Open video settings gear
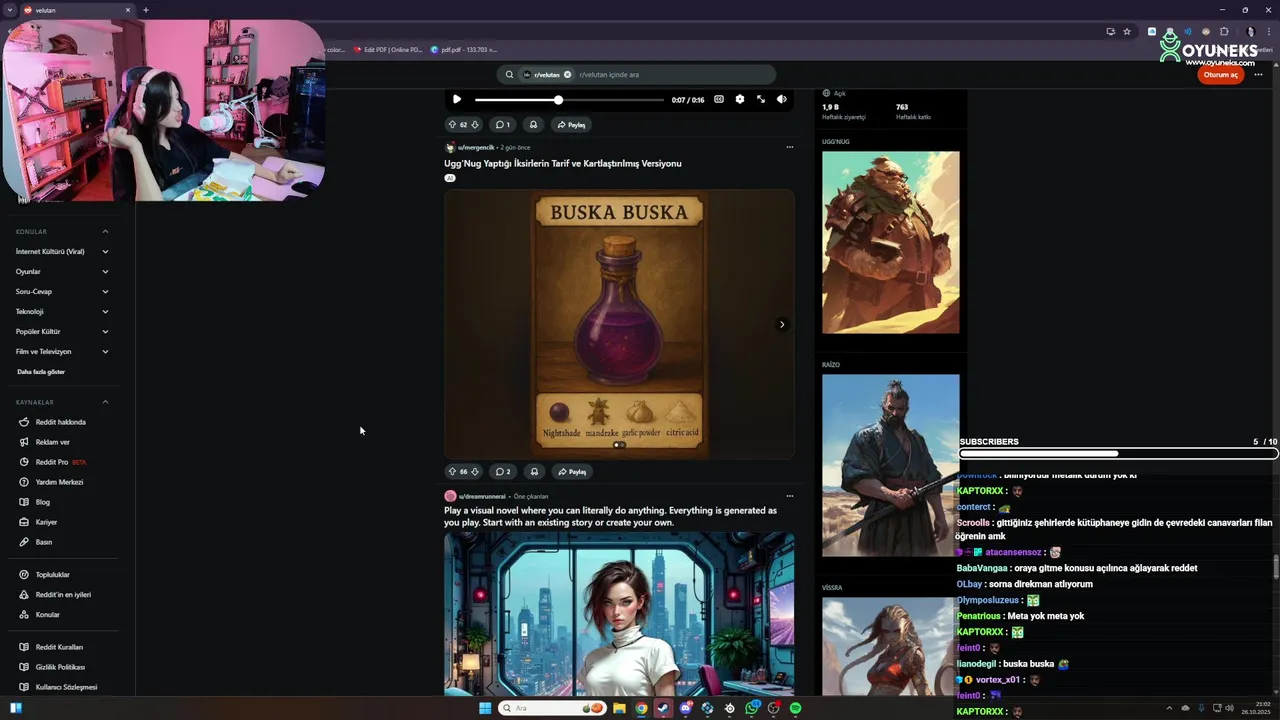 740,99
